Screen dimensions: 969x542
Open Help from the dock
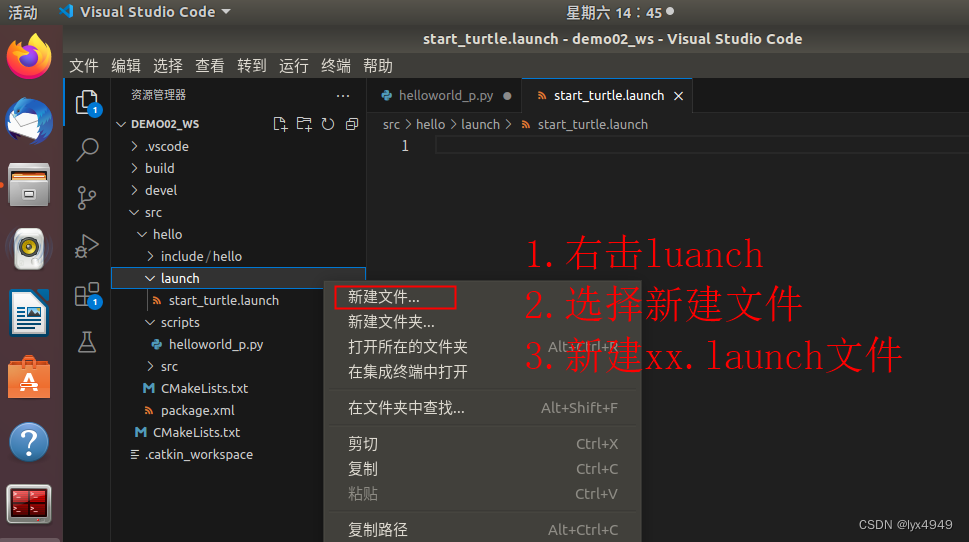28,442
